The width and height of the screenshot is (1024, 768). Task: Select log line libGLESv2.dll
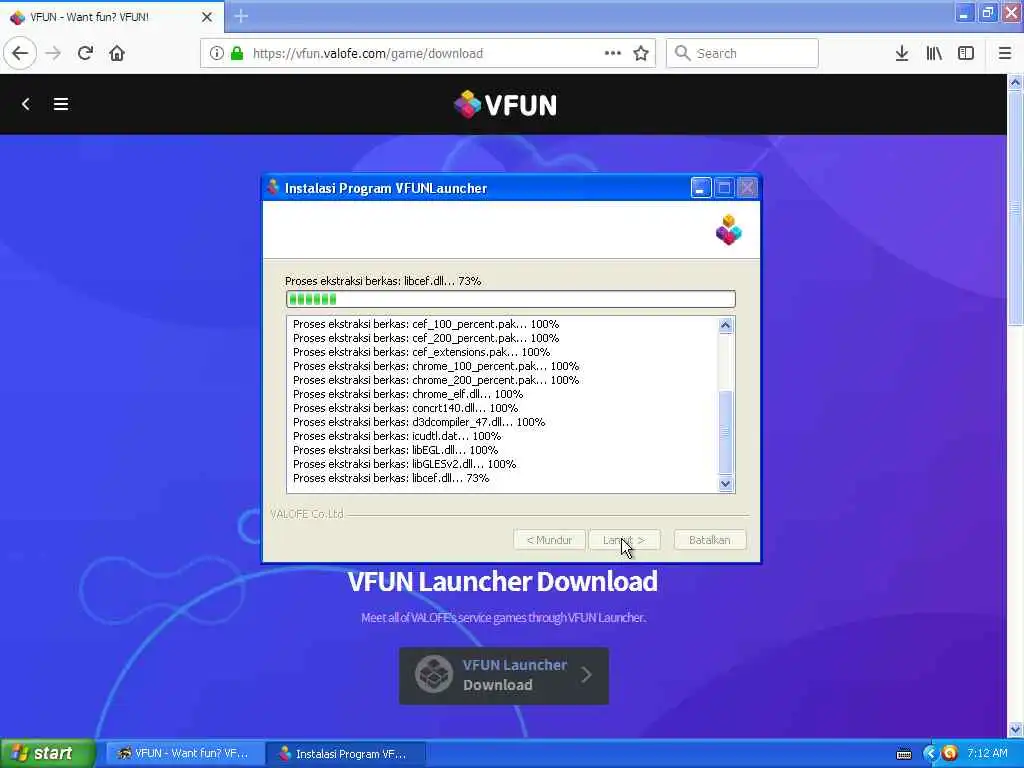404,464
